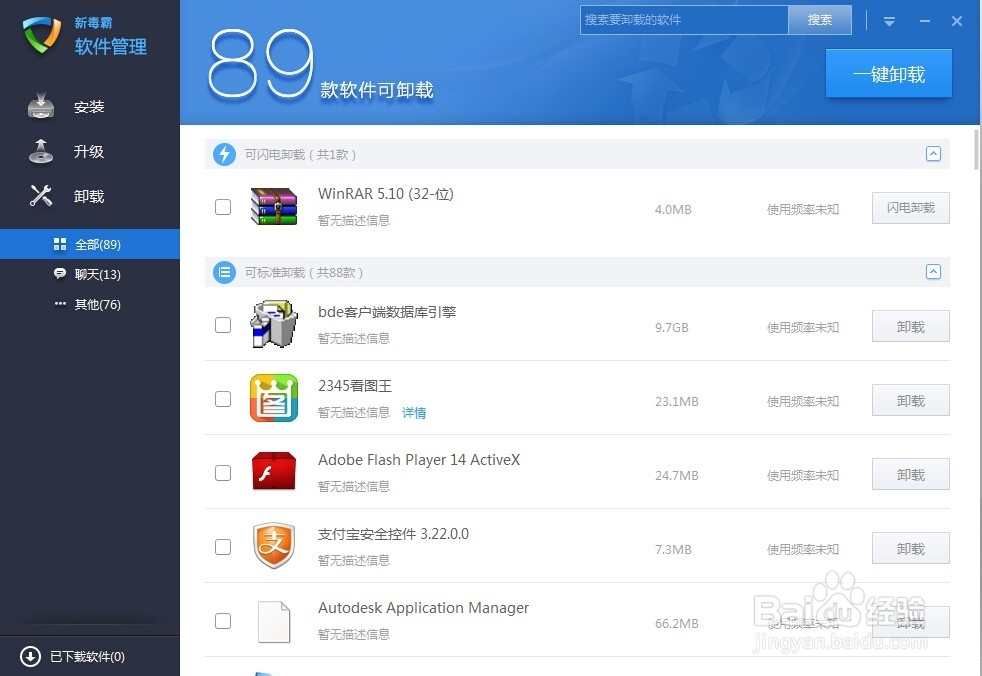Select the 聊天(13) category
Screen dimensions: 982x676
pos(90,274)
